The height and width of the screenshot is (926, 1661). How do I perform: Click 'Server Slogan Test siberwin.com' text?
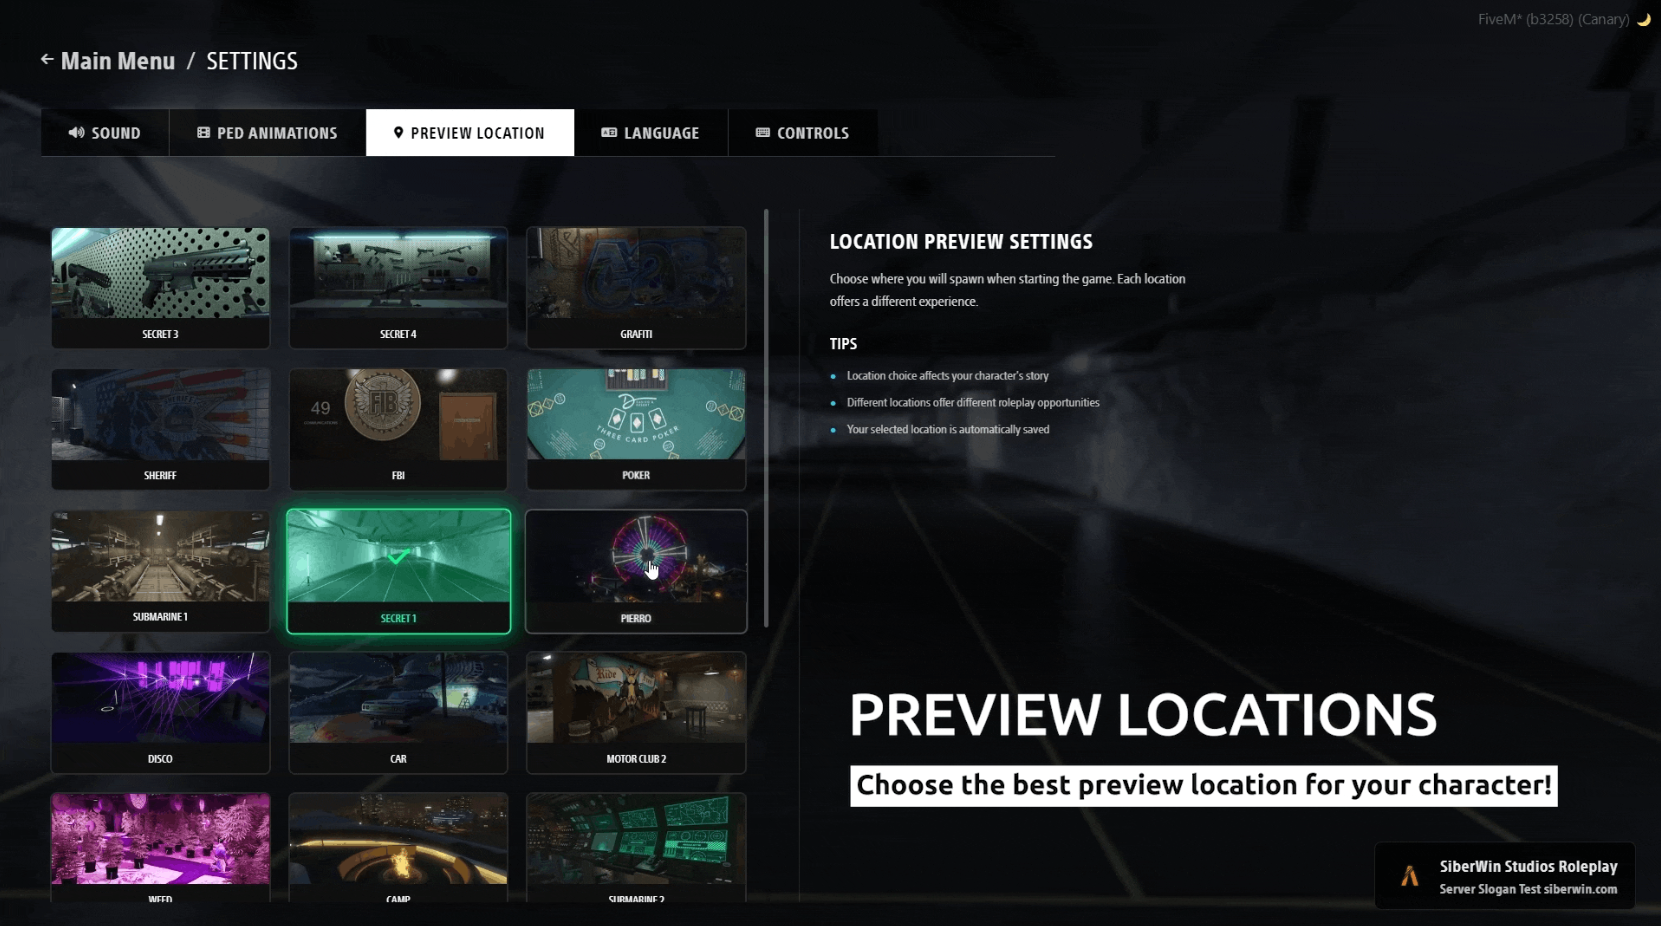point(1528,889)
